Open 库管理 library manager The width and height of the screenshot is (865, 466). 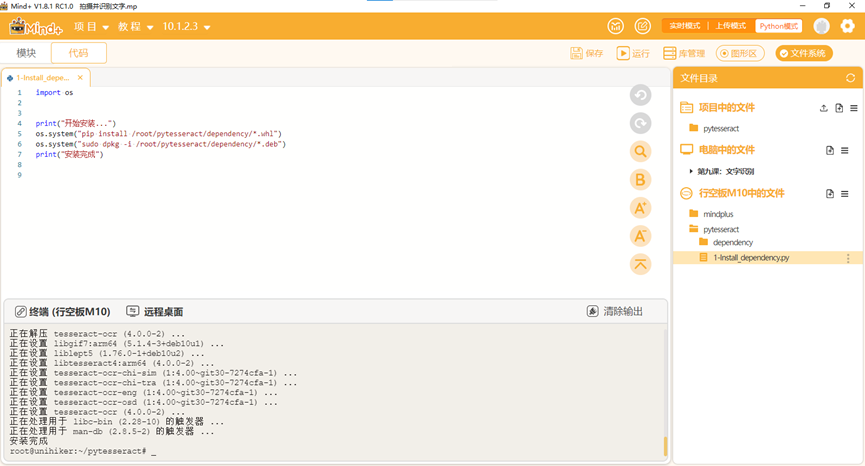click(x=684, y=53)
